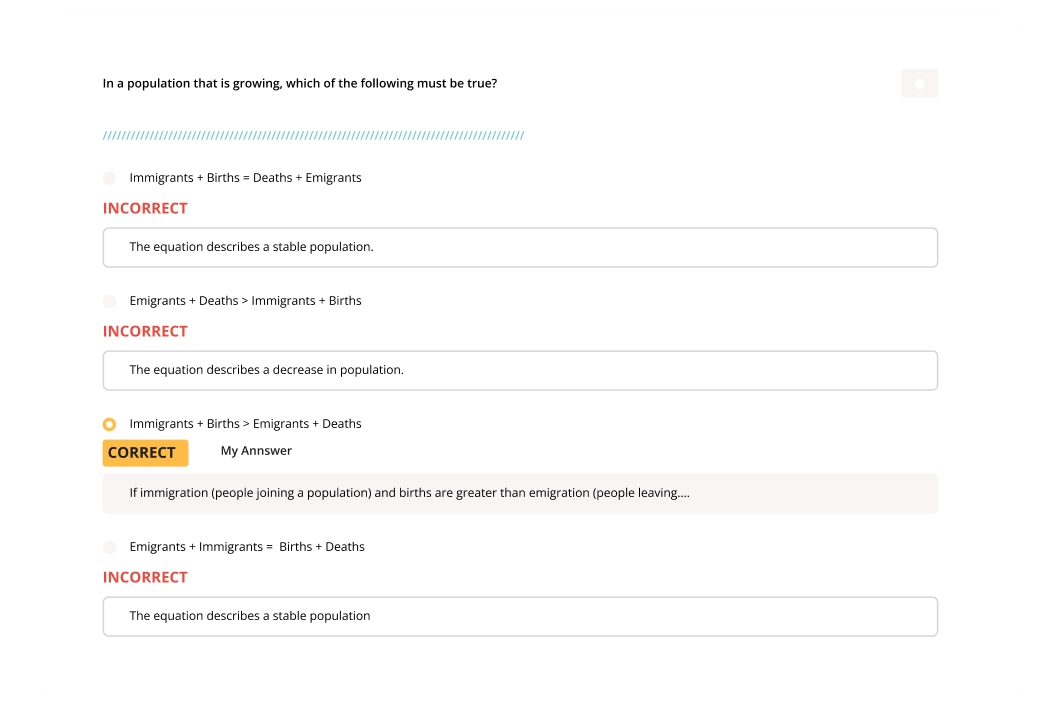Select answer text Emigrants + Deaths > Immigrants + Births

pos(245,300)
